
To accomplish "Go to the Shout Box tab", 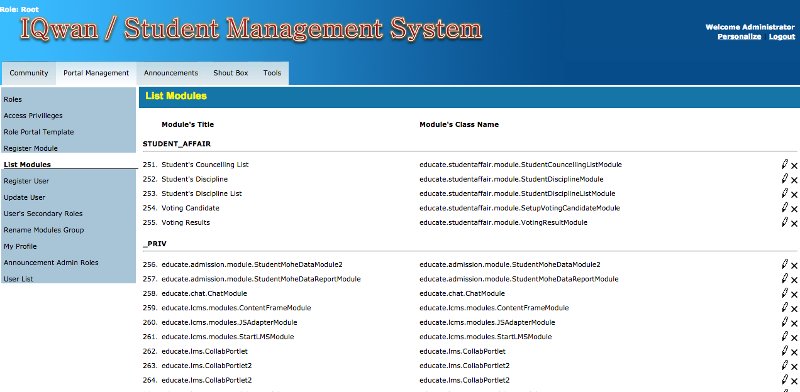I will [231, 73].
